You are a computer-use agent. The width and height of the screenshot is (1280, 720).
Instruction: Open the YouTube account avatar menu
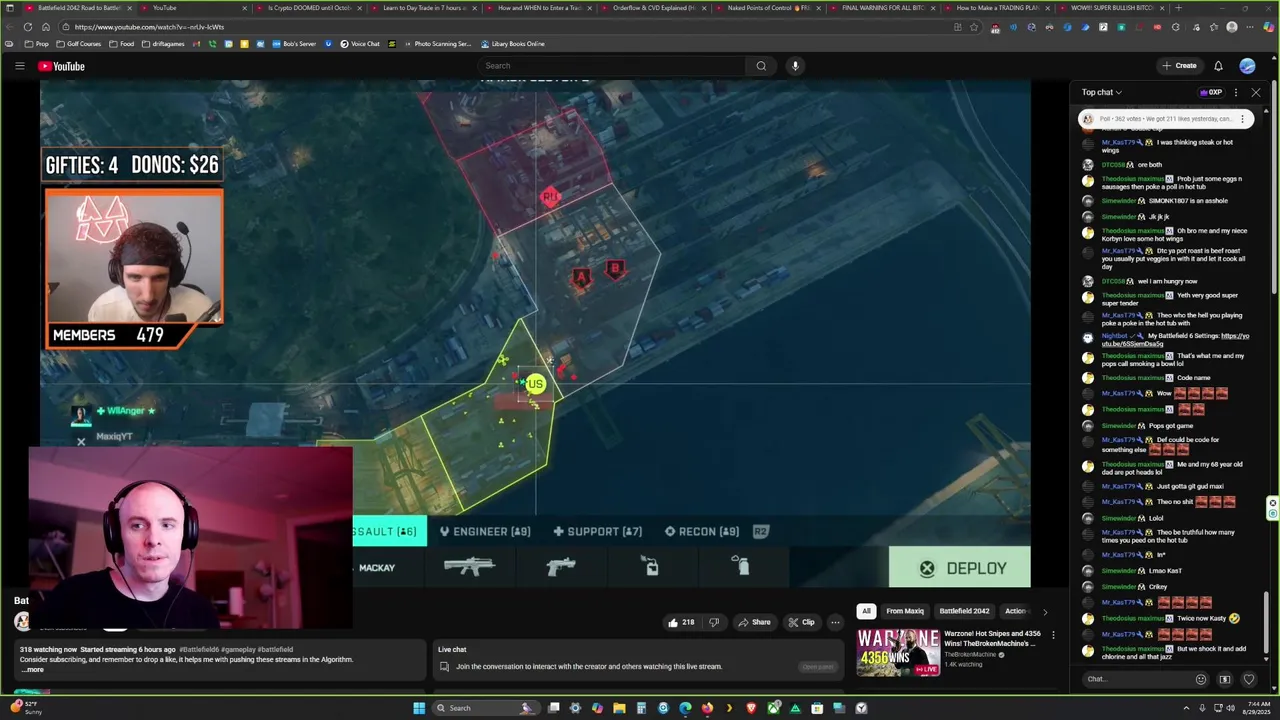[1247, 66]
